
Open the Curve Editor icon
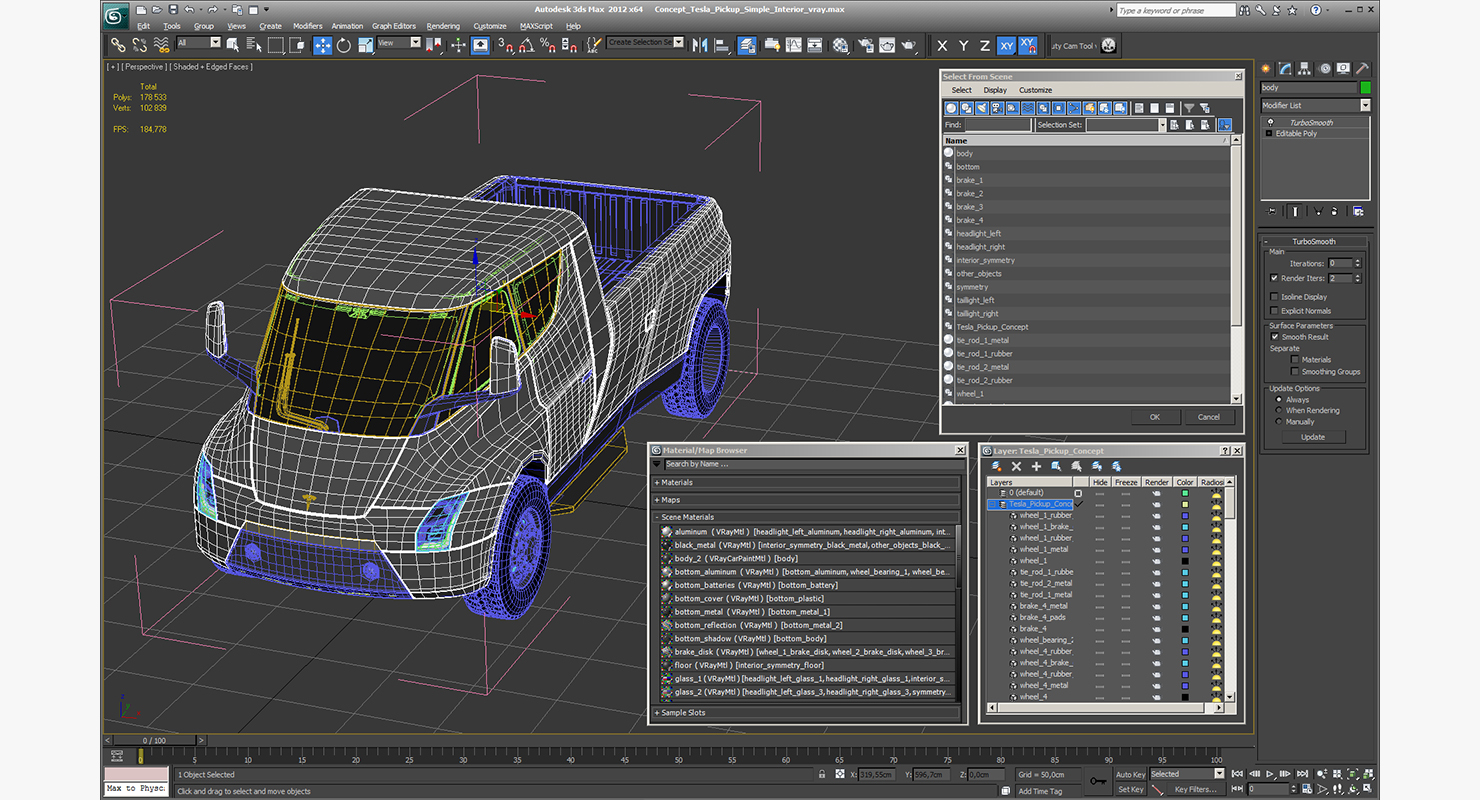coord(793,45)
